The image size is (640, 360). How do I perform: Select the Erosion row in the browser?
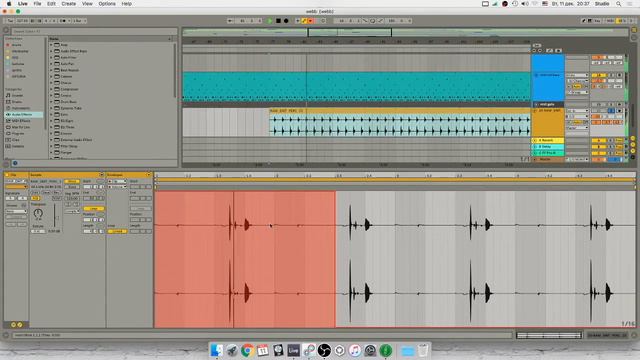pyautogui.click(x=111, y=133)
